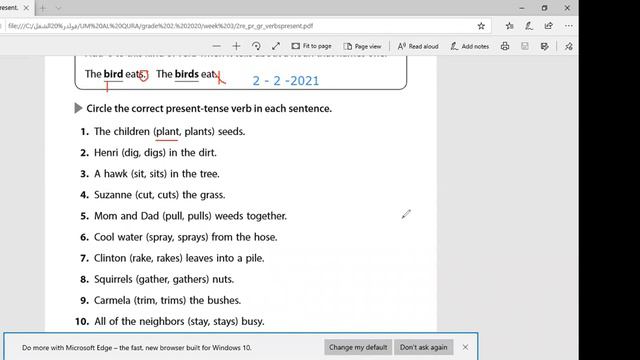Open the Page view dropdown
The image size is (640, 360).
pos(362,46)
